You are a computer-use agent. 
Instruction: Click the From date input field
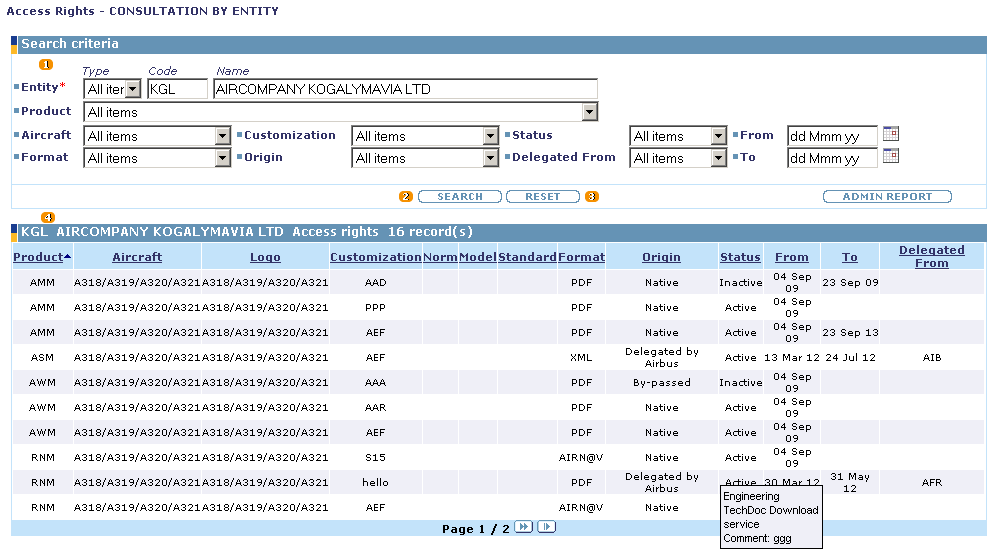coord(832,136)
